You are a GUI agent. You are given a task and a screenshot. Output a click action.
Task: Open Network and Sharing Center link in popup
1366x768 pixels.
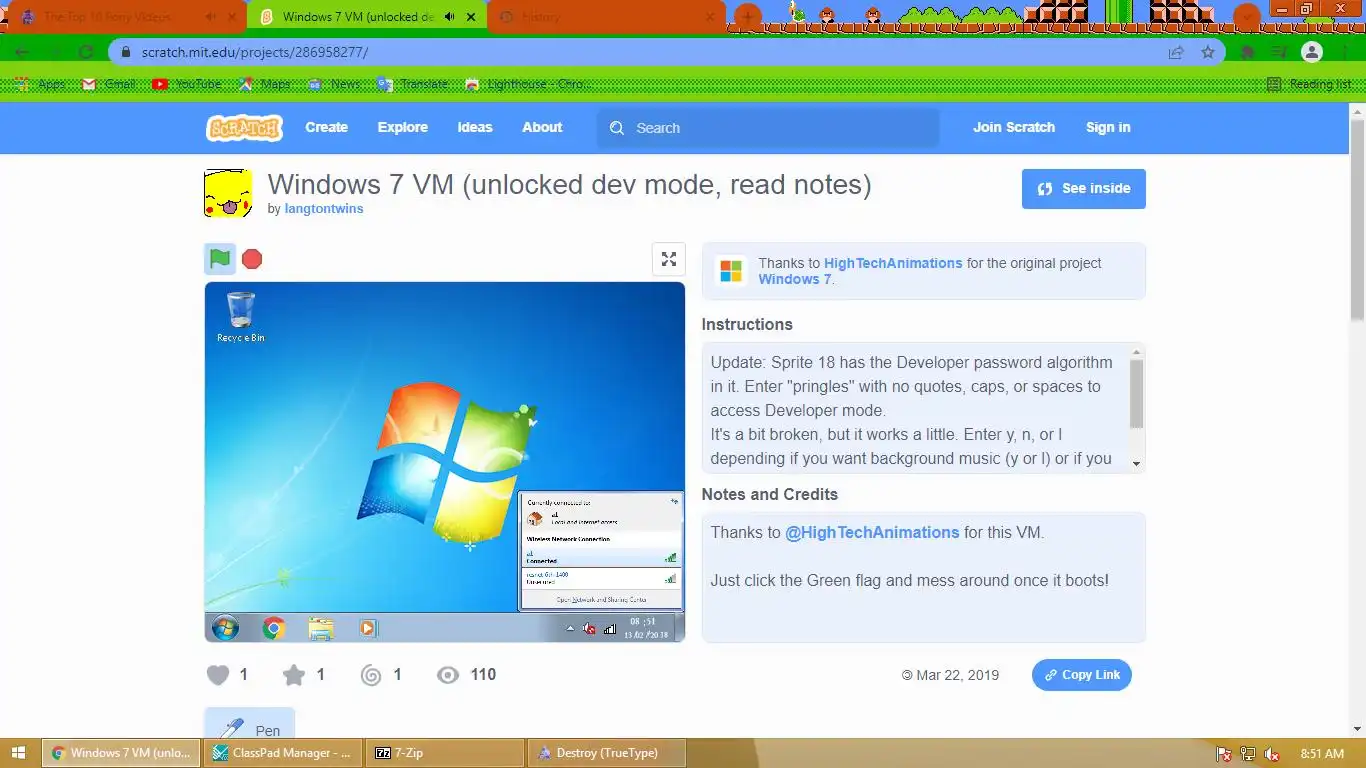point(601,600)
